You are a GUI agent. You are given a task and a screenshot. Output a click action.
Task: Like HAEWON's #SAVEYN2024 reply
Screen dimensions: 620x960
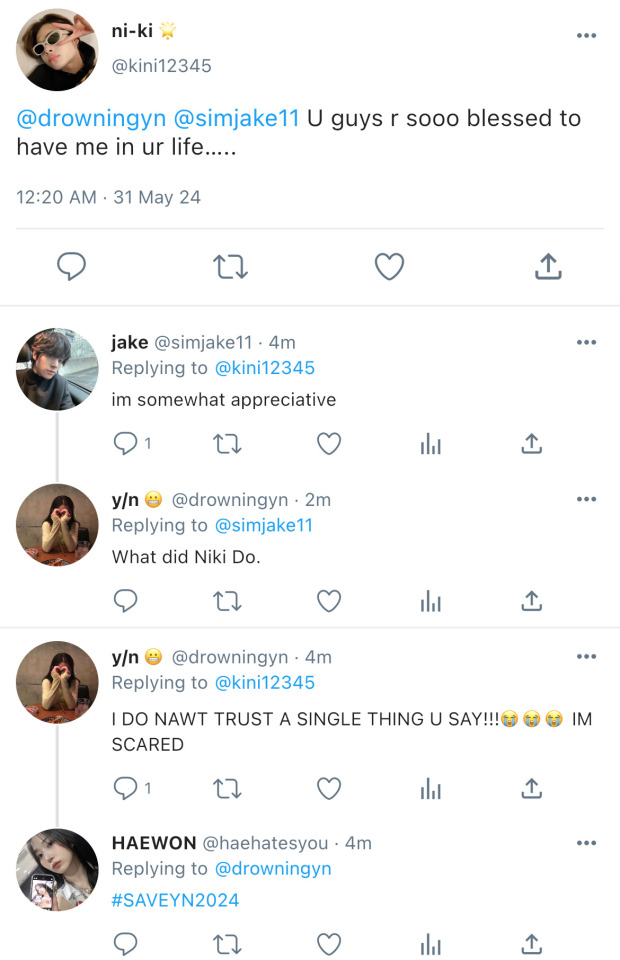coord(329,943)
